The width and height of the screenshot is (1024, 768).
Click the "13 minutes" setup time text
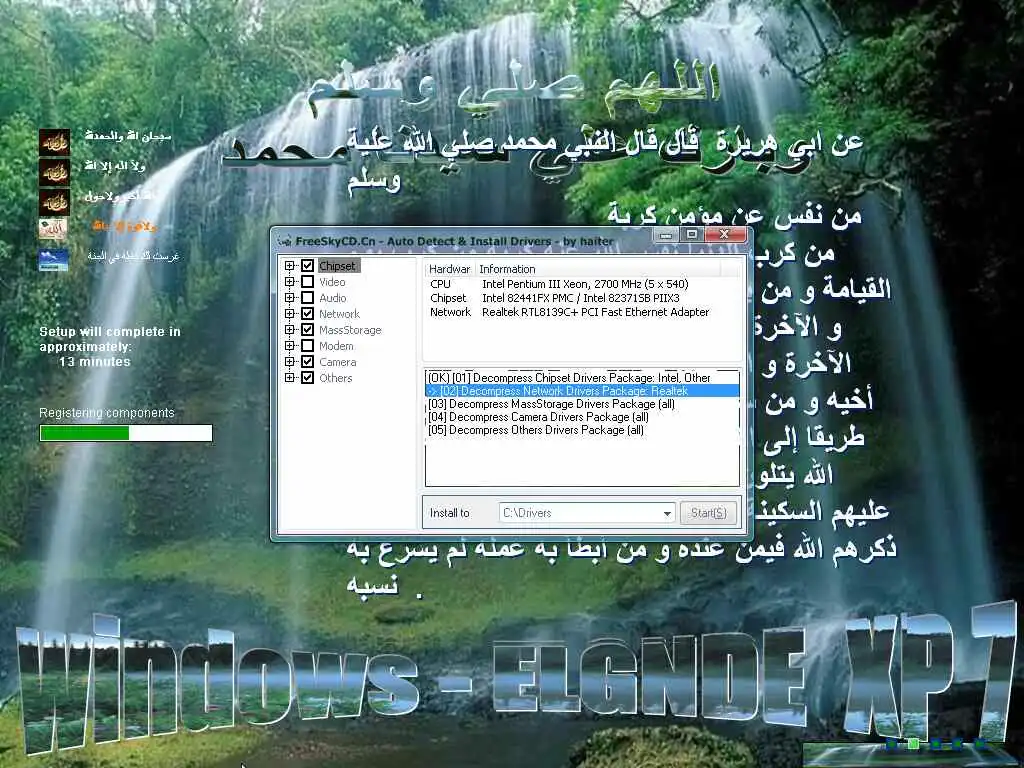(x=95, y=362)
